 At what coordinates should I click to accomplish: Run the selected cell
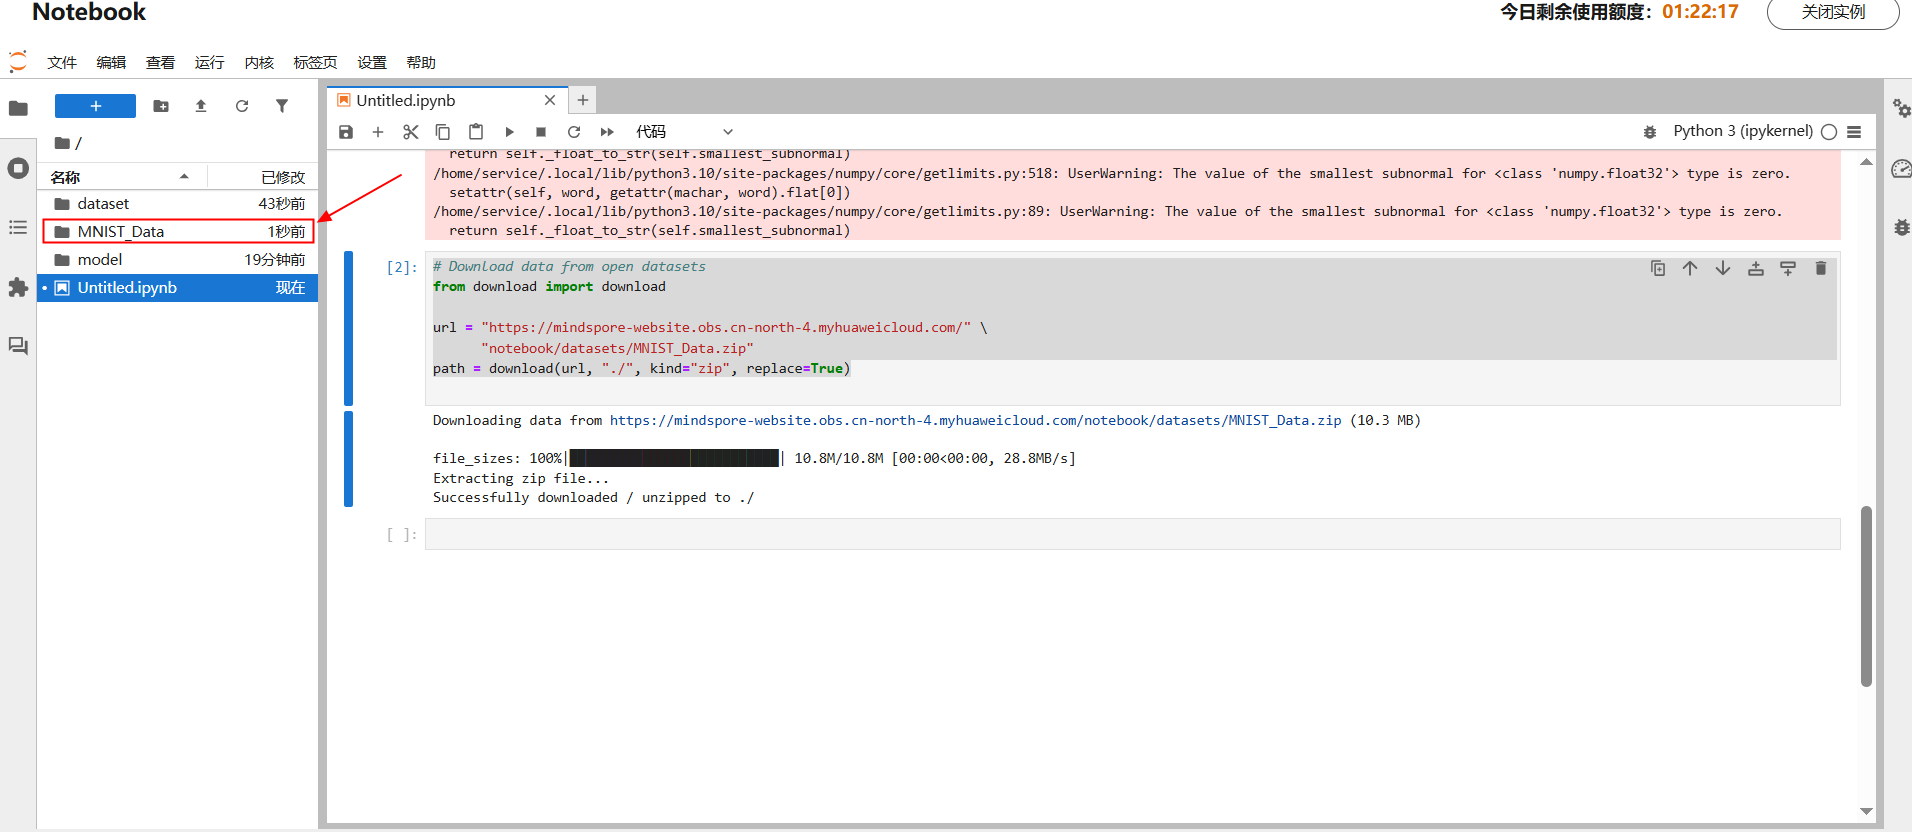click(x=509, y=132)
